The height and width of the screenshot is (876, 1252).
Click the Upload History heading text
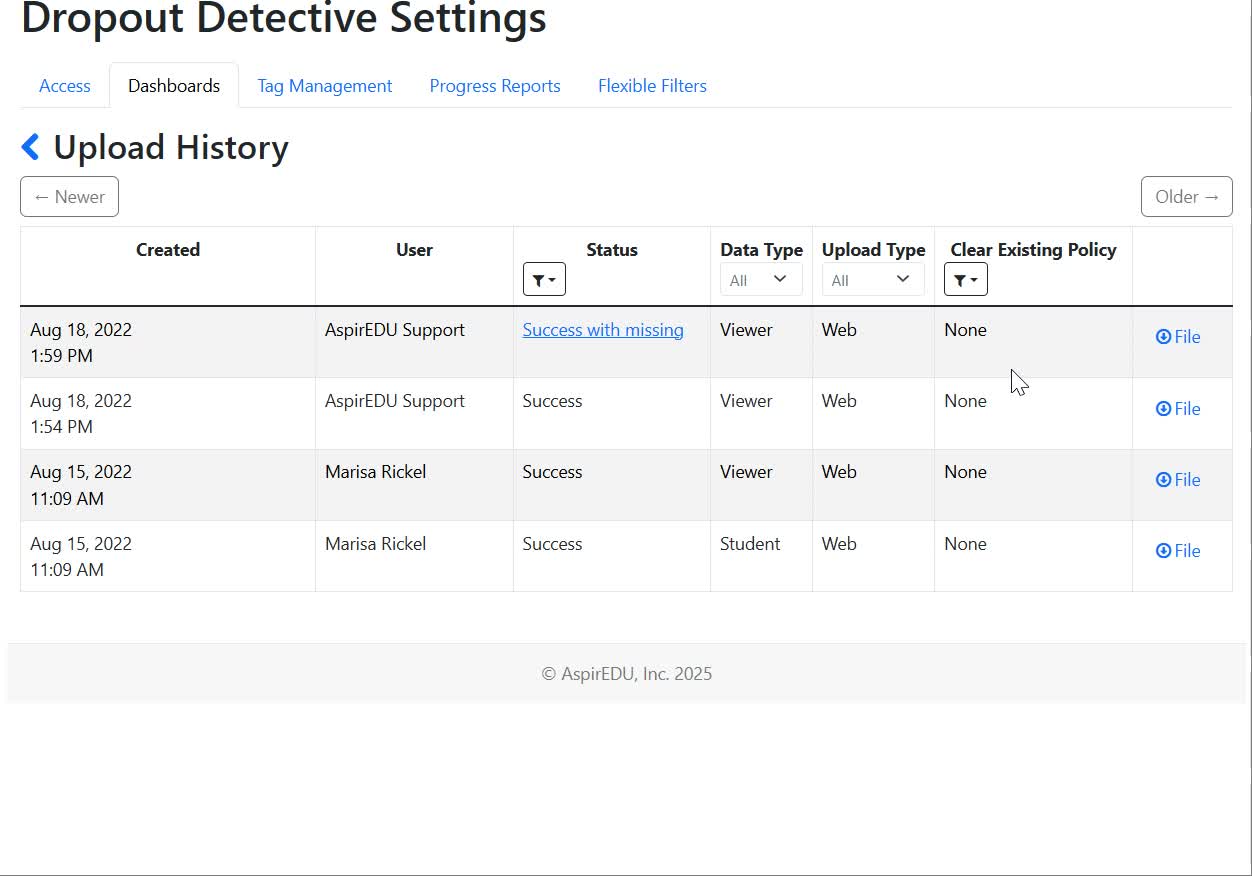(x=171, y=147)
